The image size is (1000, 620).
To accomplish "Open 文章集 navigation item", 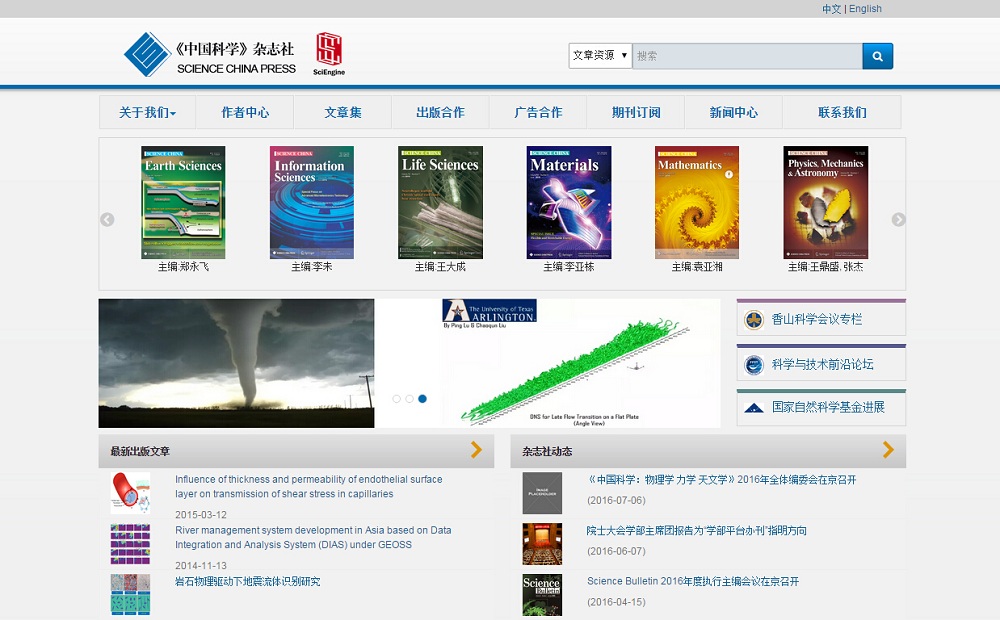I will 342,112.
